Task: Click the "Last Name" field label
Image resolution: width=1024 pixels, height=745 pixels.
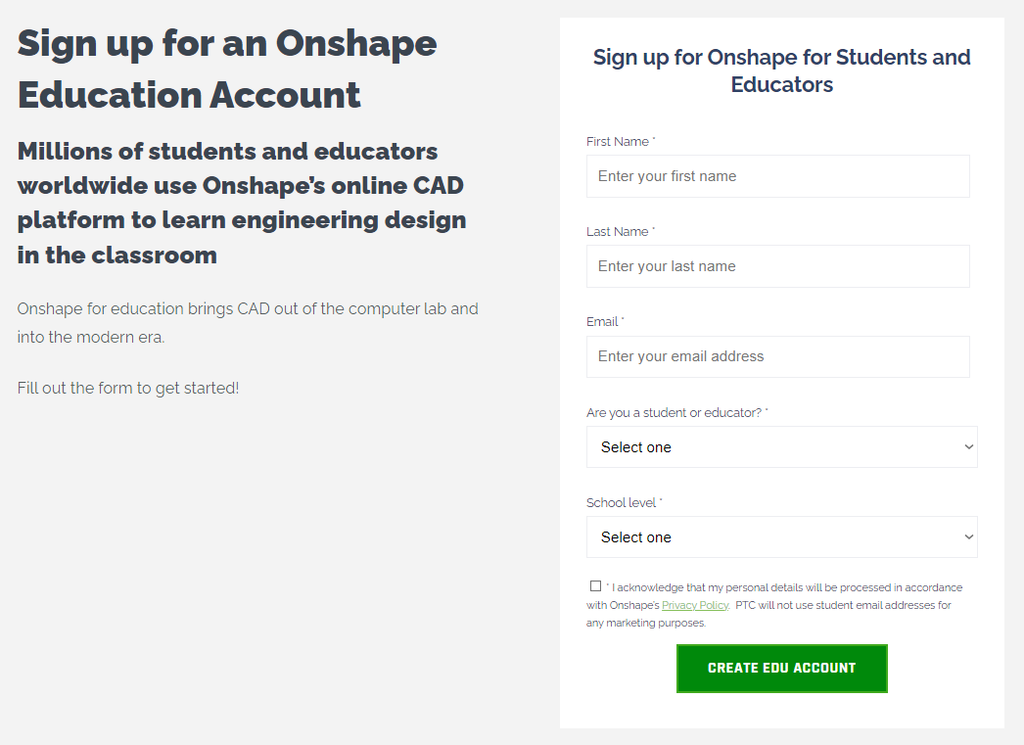Action: pyautogui.click(x=618, y=232)
